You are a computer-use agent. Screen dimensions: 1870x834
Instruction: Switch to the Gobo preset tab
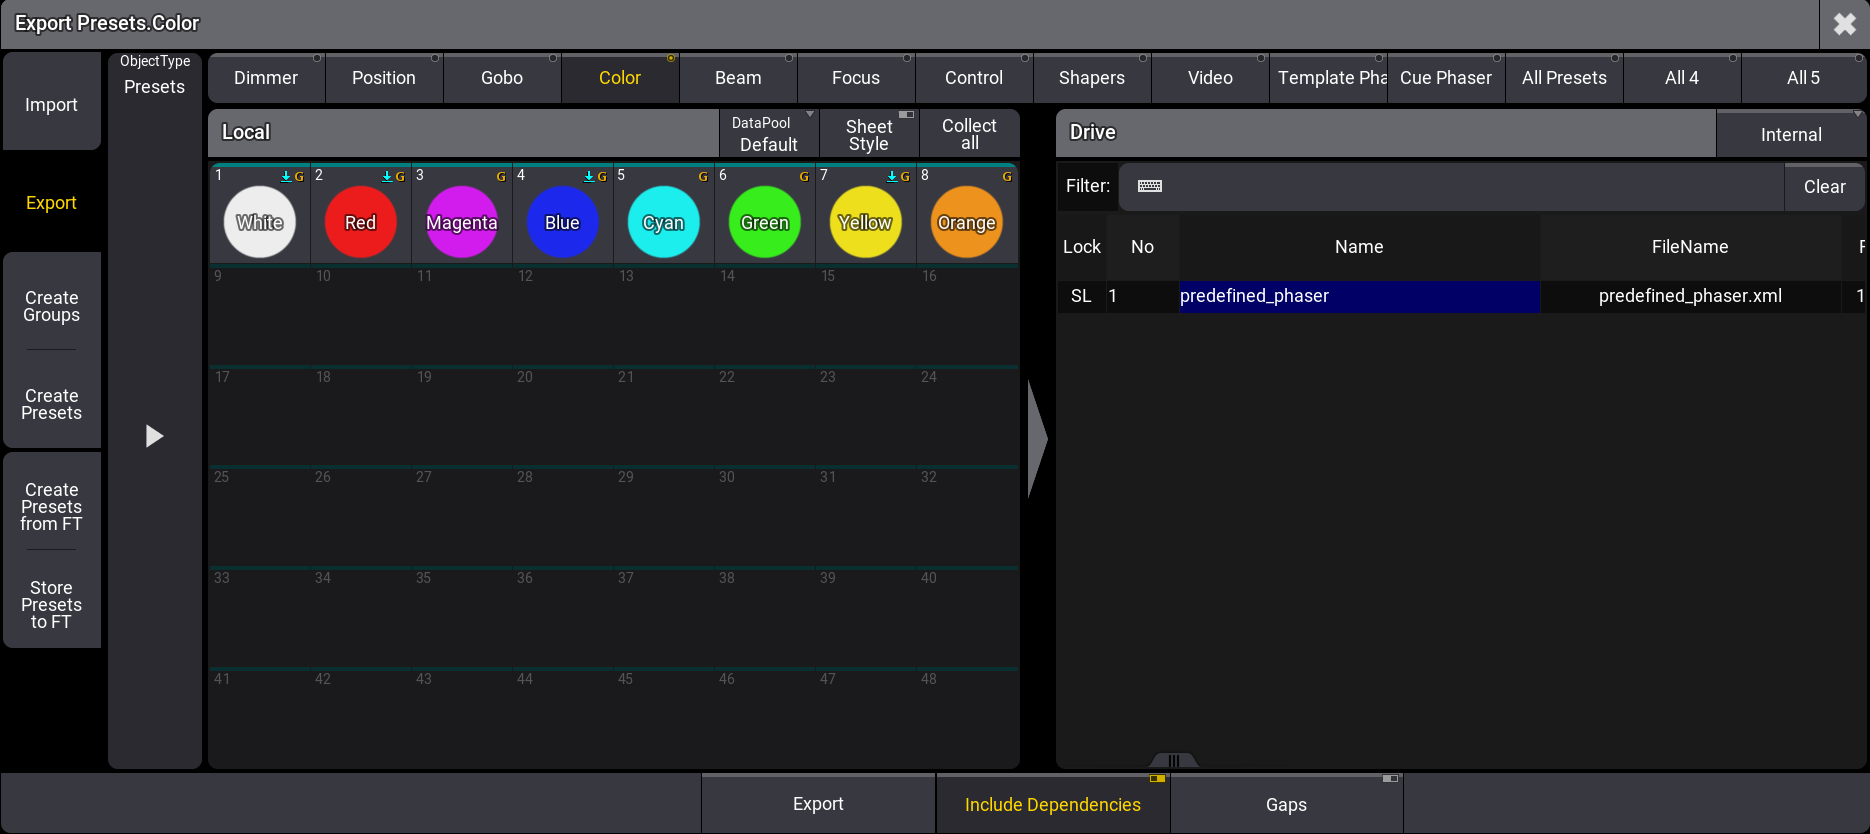(502, 78)
